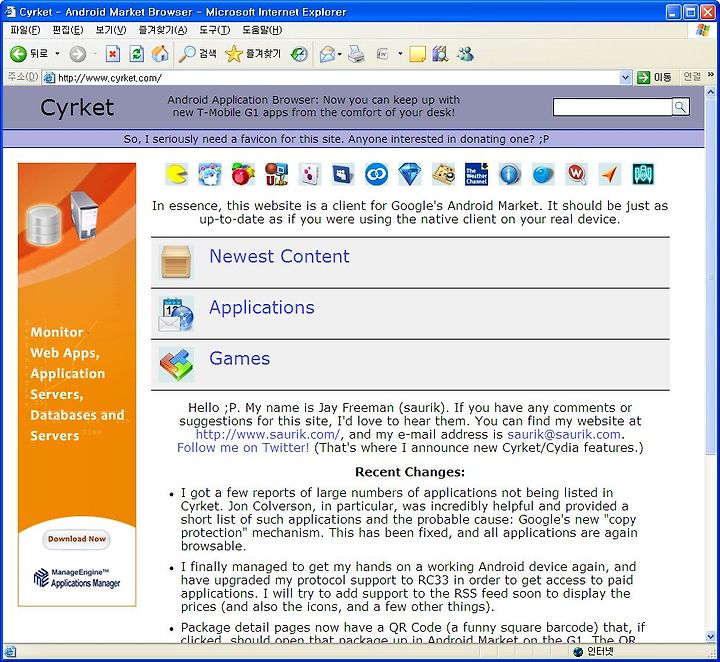Click the Windows flag throbber logo
Viewport: 720px width, 662px height.
tap(703, 30)
